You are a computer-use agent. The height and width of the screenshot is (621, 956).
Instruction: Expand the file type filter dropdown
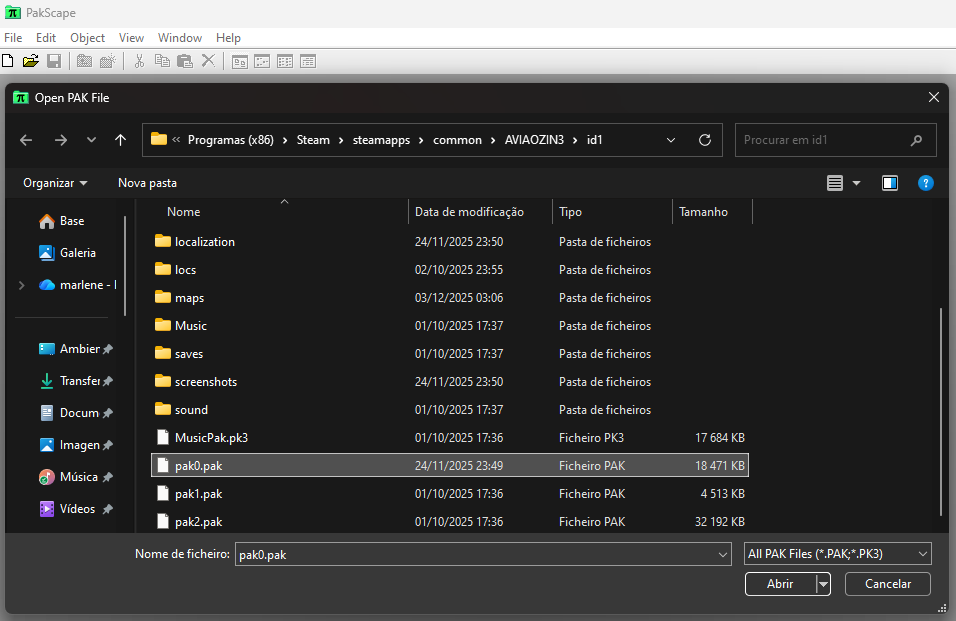pos(838,554)
